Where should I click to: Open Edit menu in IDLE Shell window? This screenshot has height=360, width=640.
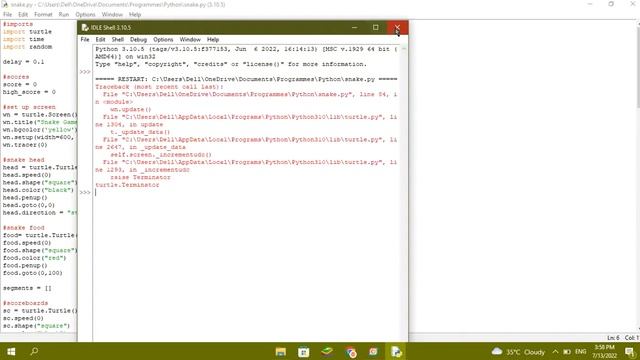click(100, 40)
